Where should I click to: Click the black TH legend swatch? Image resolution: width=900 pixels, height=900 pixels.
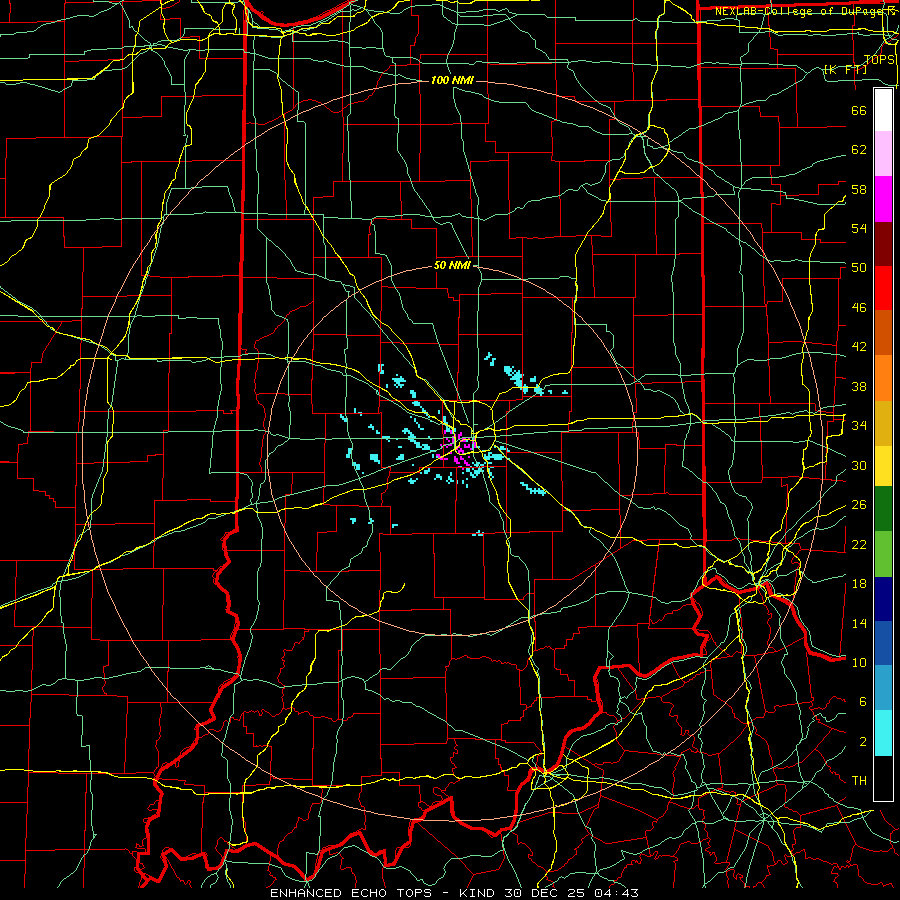click(x=883, y=778)
